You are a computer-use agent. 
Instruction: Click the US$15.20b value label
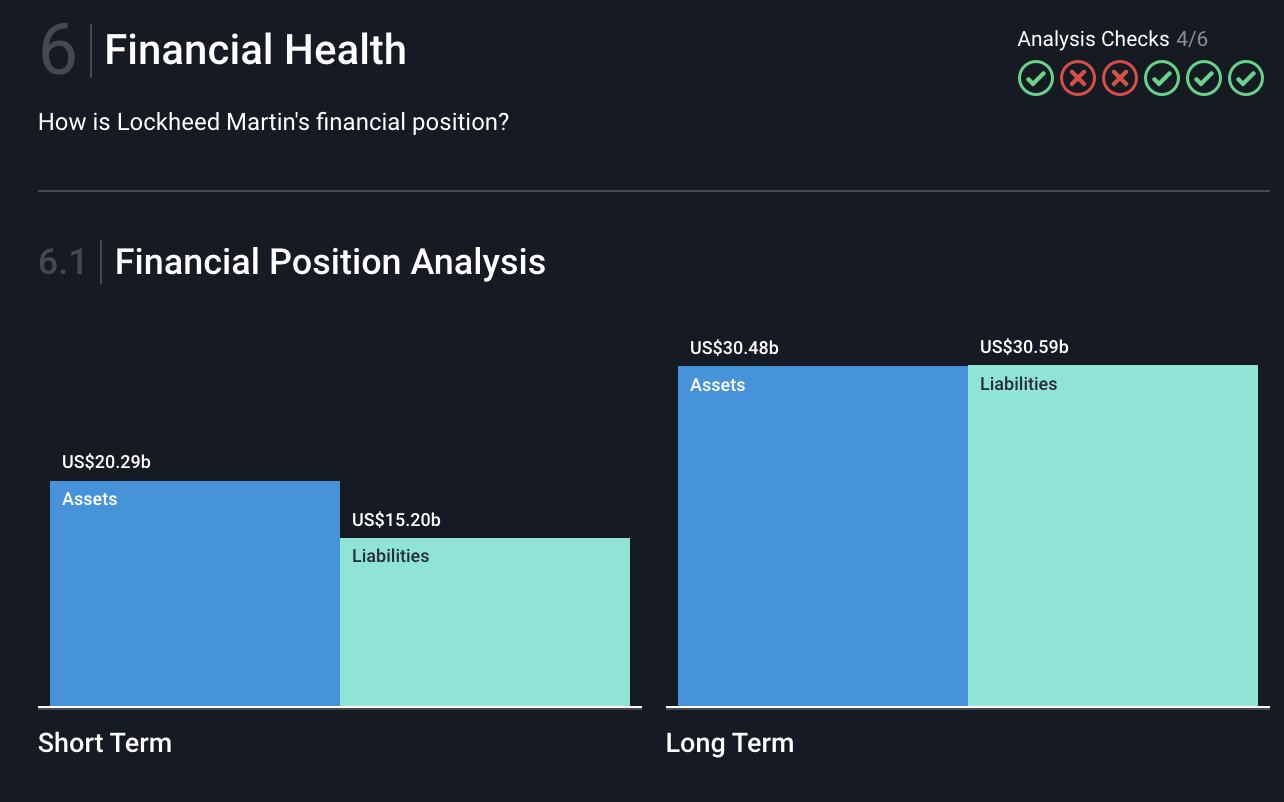[x=396, y=520]
